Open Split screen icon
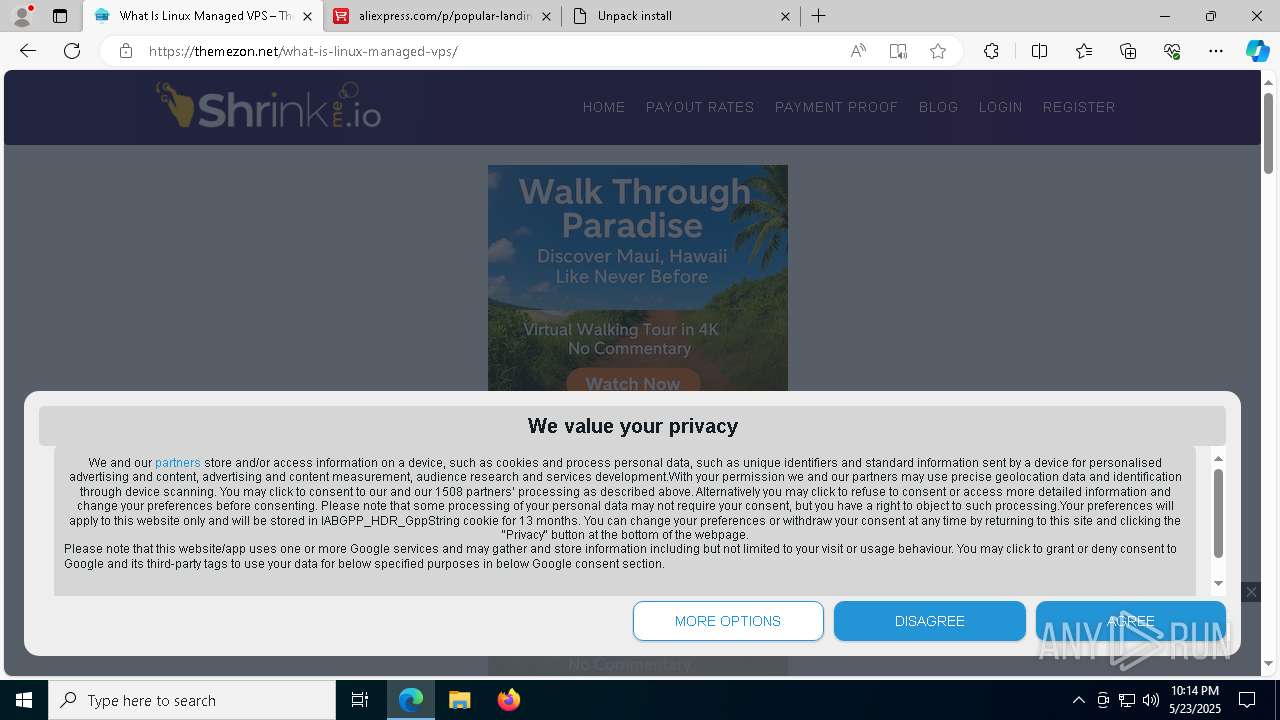 (1039, 51)
